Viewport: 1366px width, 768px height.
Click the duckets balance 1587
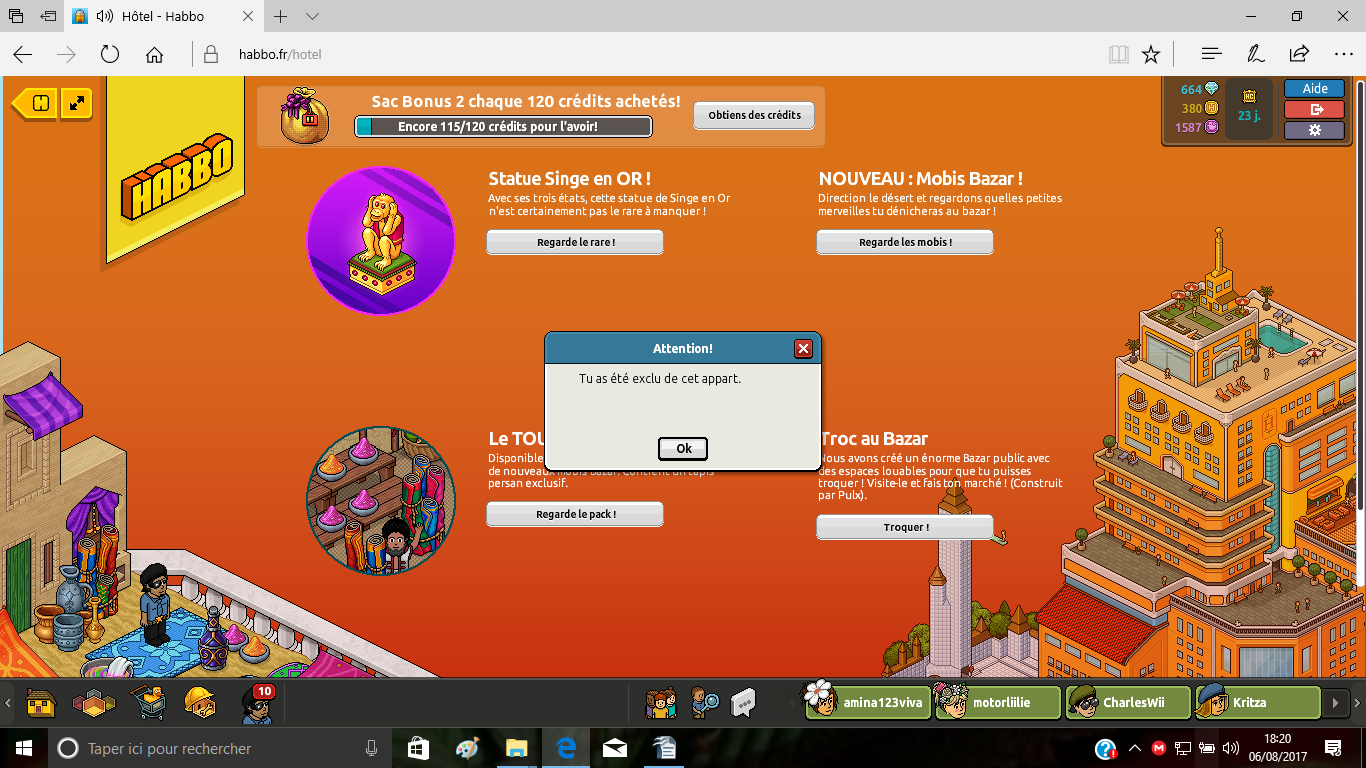pos(1197,127)
